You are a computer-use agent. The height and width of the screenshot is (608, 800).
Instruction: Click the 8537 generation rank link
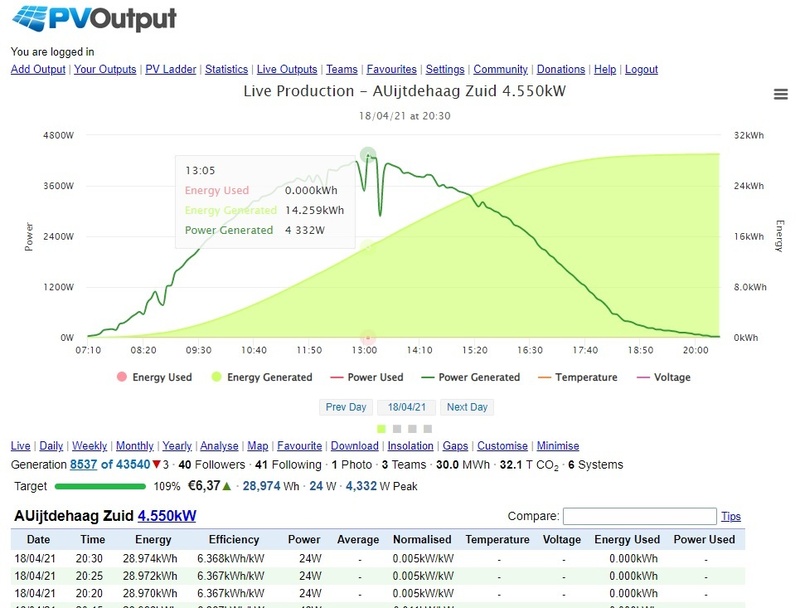83,465
